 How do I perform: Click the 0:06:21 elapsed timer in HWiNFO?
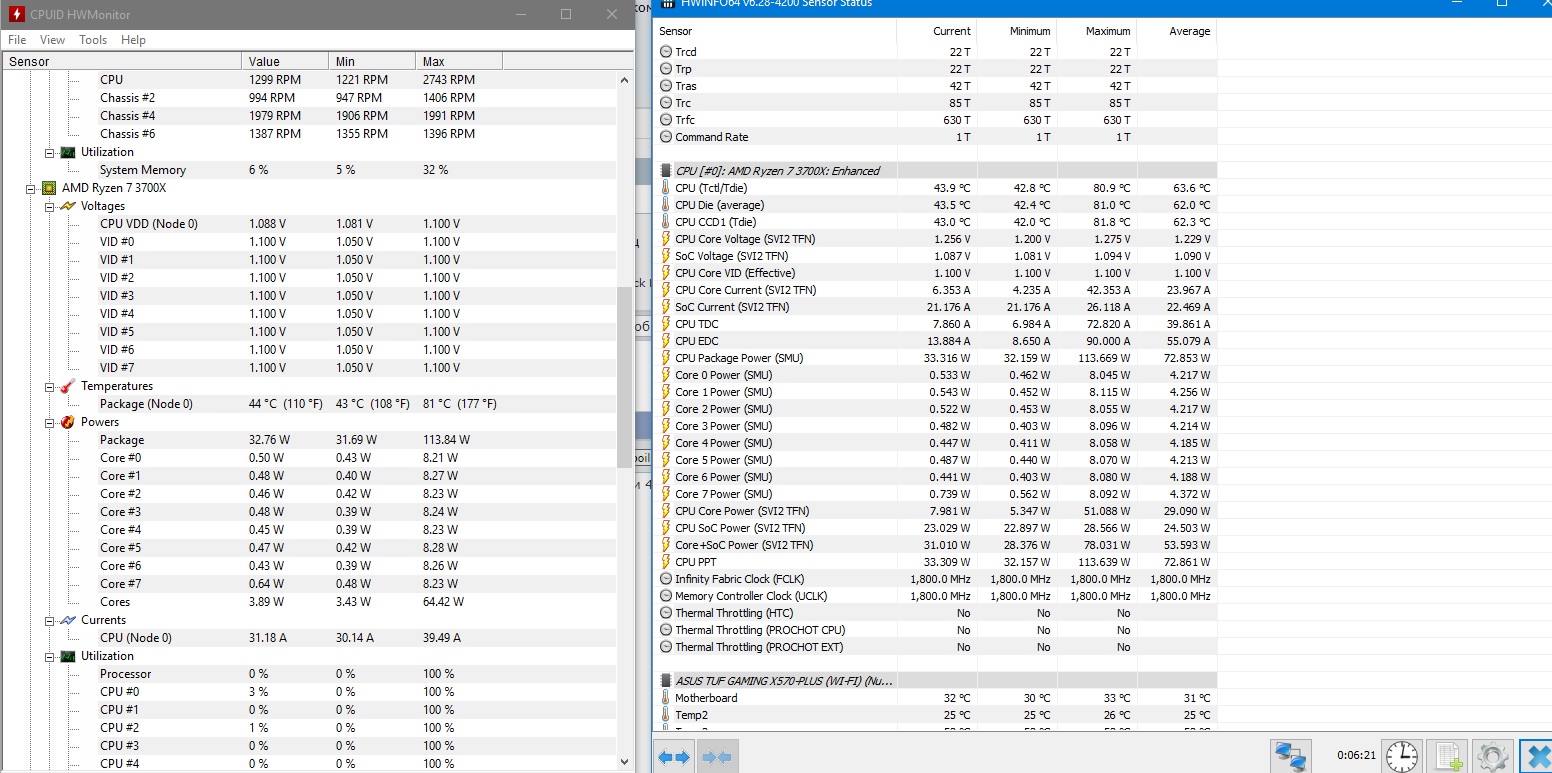tap(1357, 756)
